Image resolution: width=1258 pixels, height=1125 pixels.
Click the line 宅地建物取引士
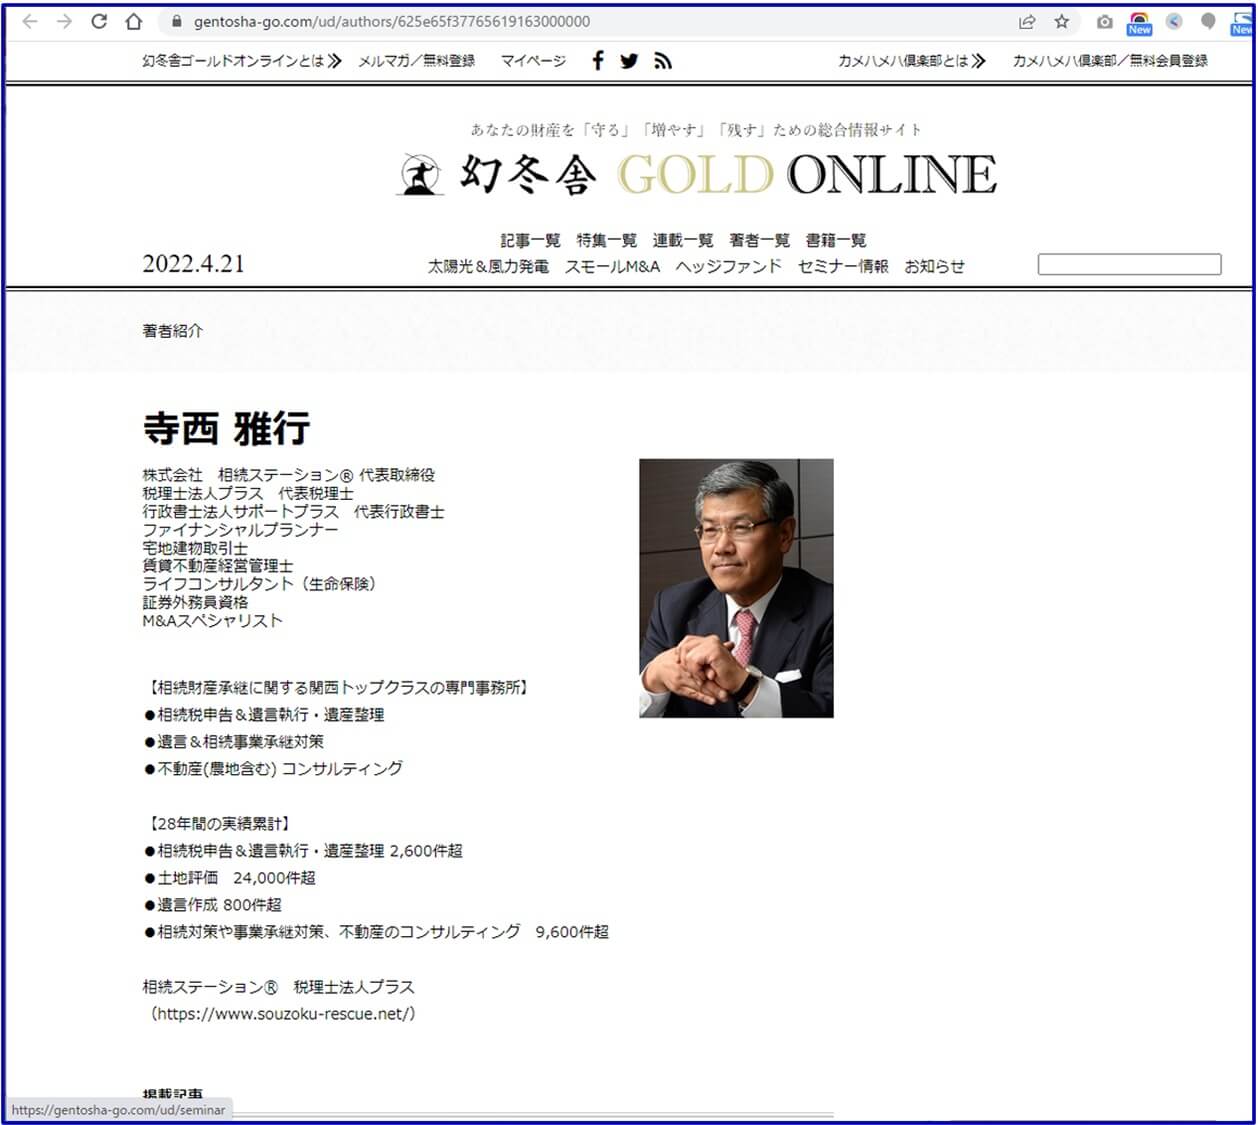point(195,548)
